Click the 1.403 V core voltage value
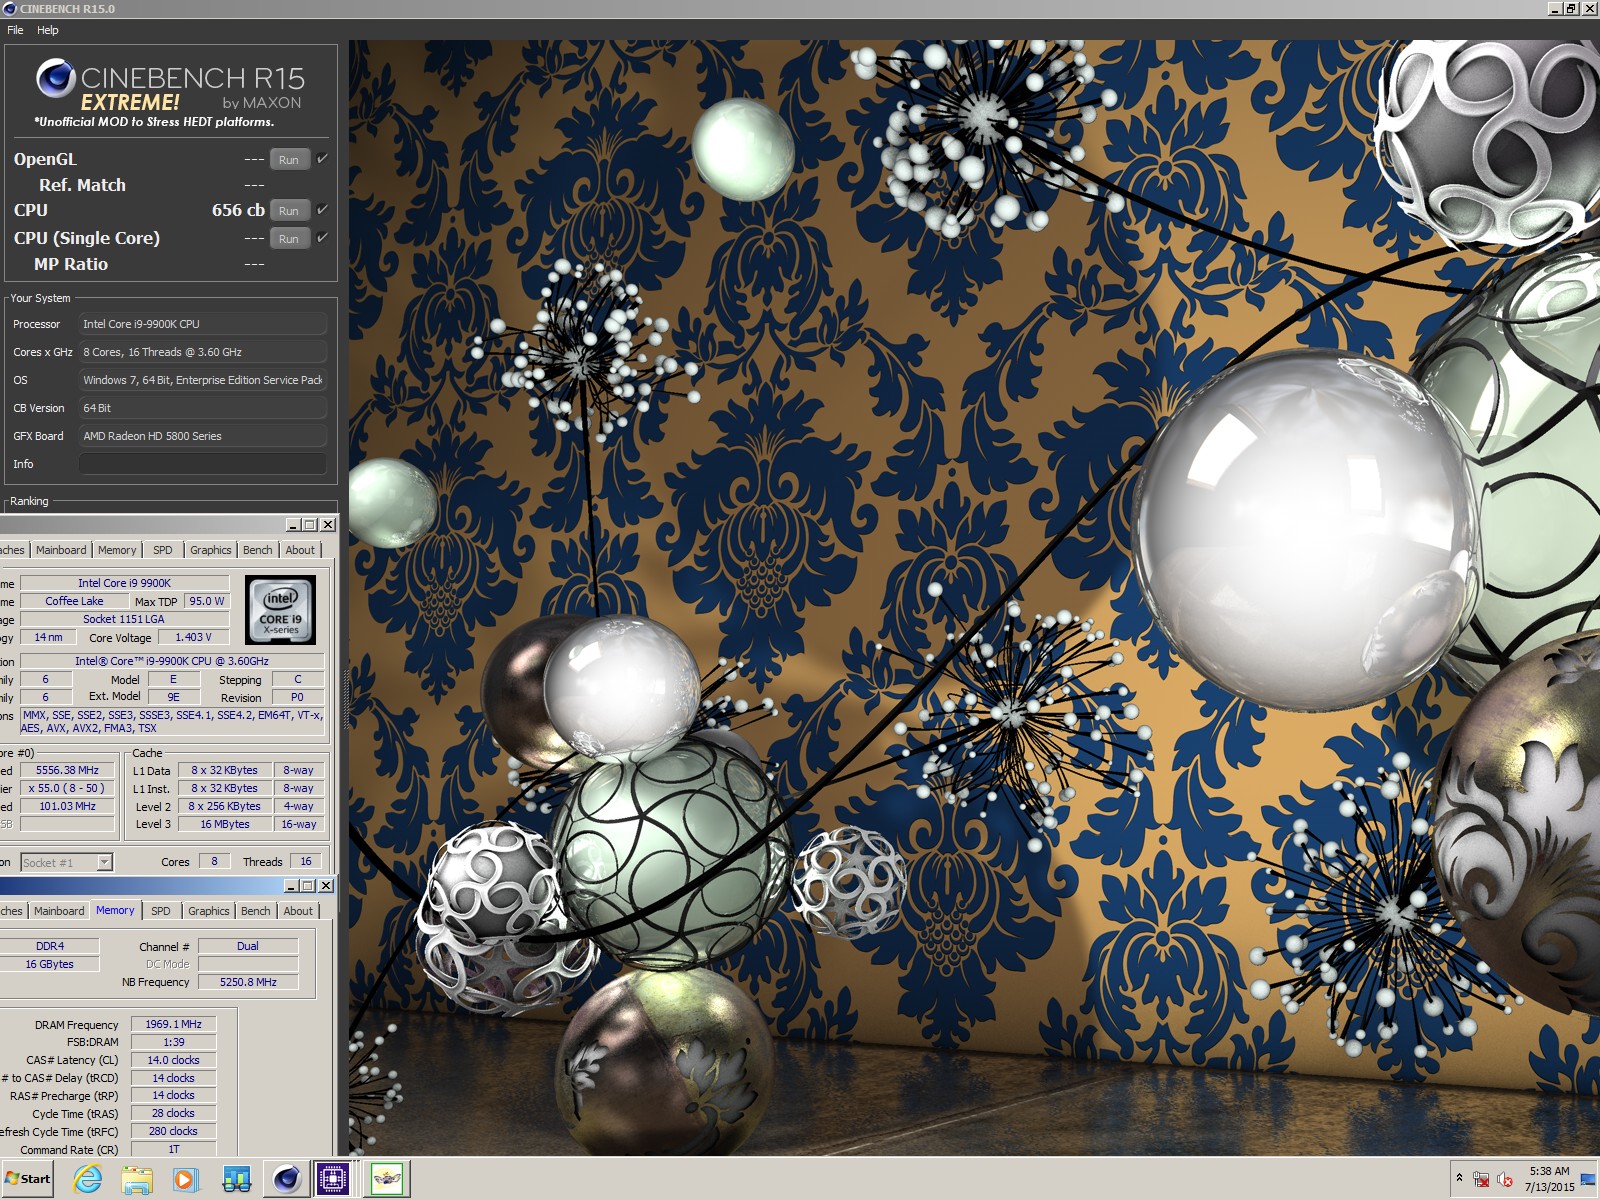Image resolution: width=1600 pixels, height=1200 pixels. point(193,637)
